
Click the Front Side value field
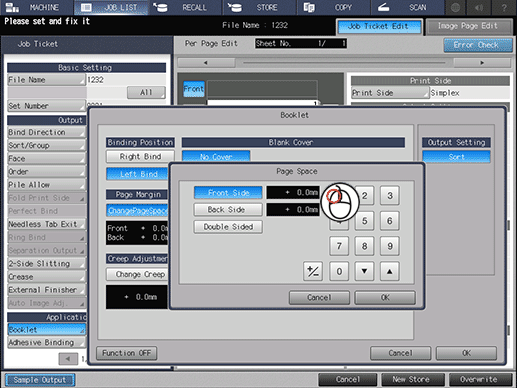[x=293, y=193]
